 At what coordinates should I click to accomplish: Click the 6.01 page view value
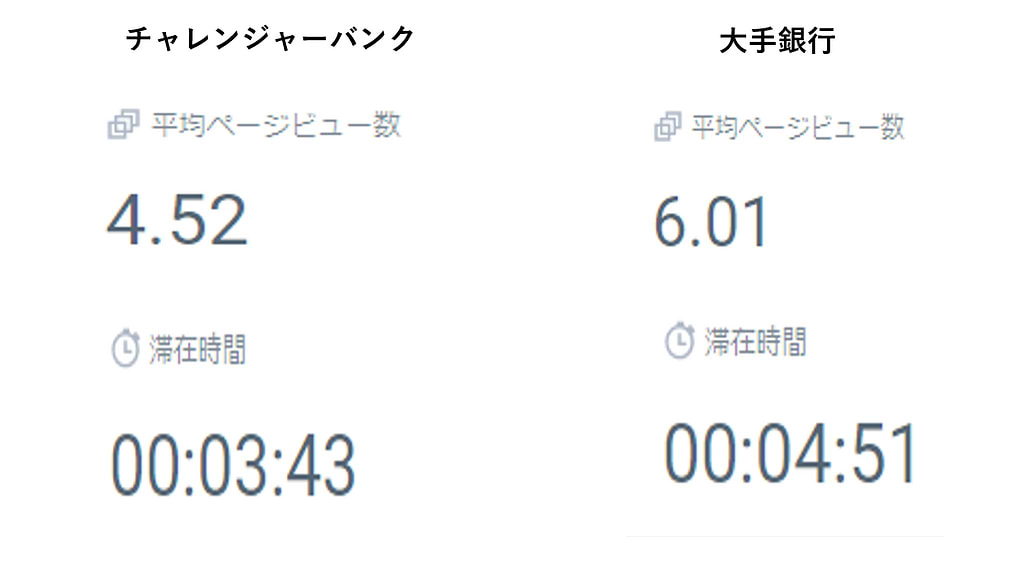(x=711, y=223)
